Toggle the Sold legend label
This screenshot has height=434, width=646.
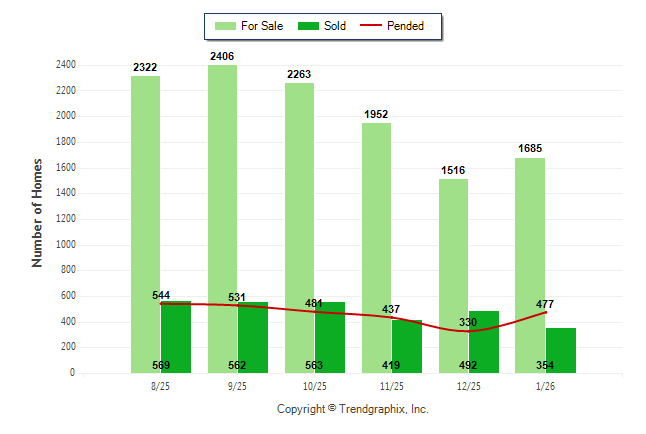pos(335,26)
